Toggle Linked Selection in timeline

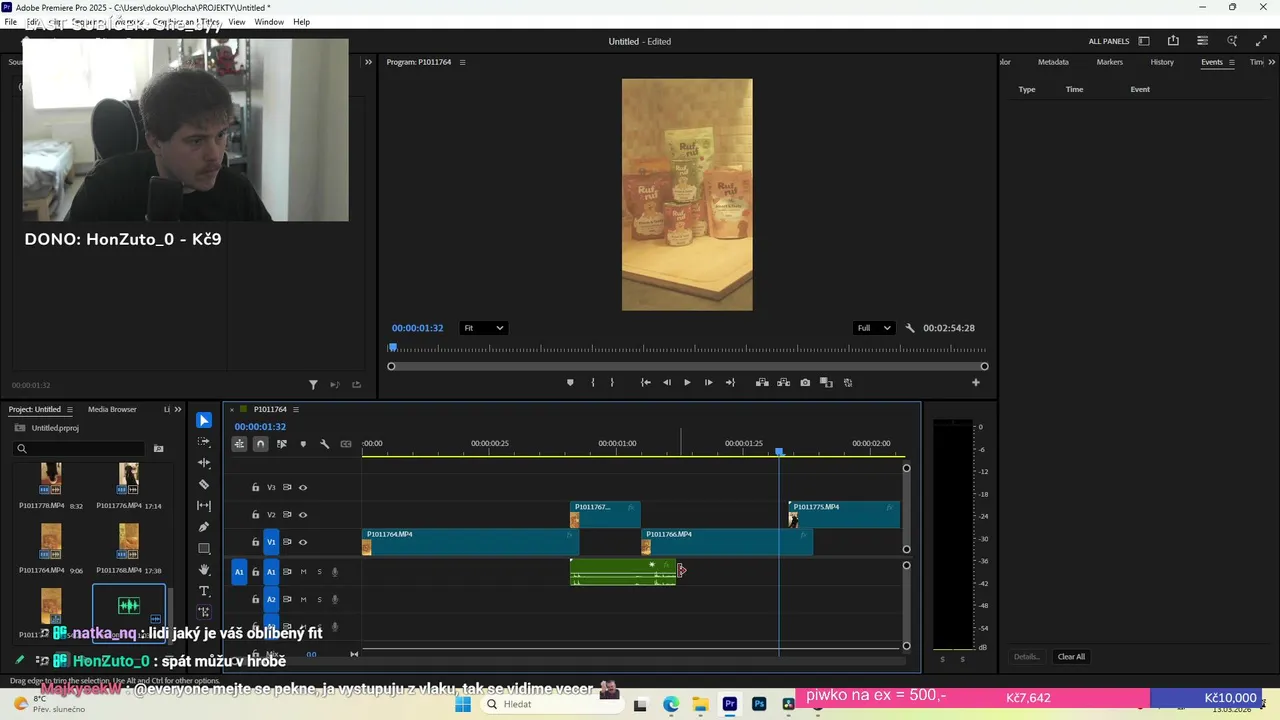[282, 444]
